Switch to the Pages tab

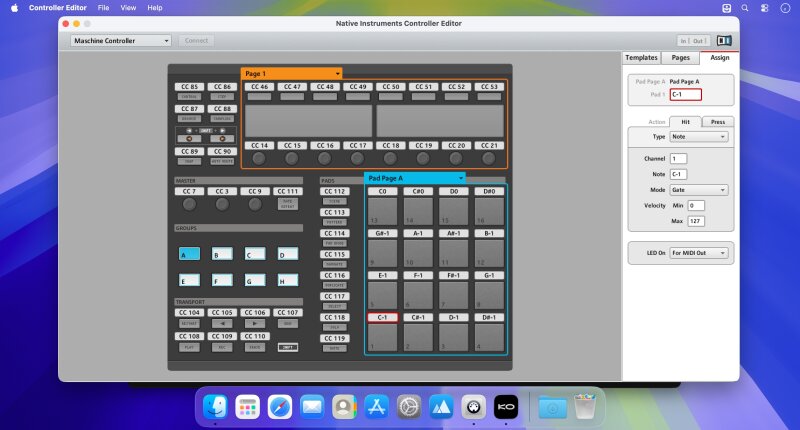(681, 58)
